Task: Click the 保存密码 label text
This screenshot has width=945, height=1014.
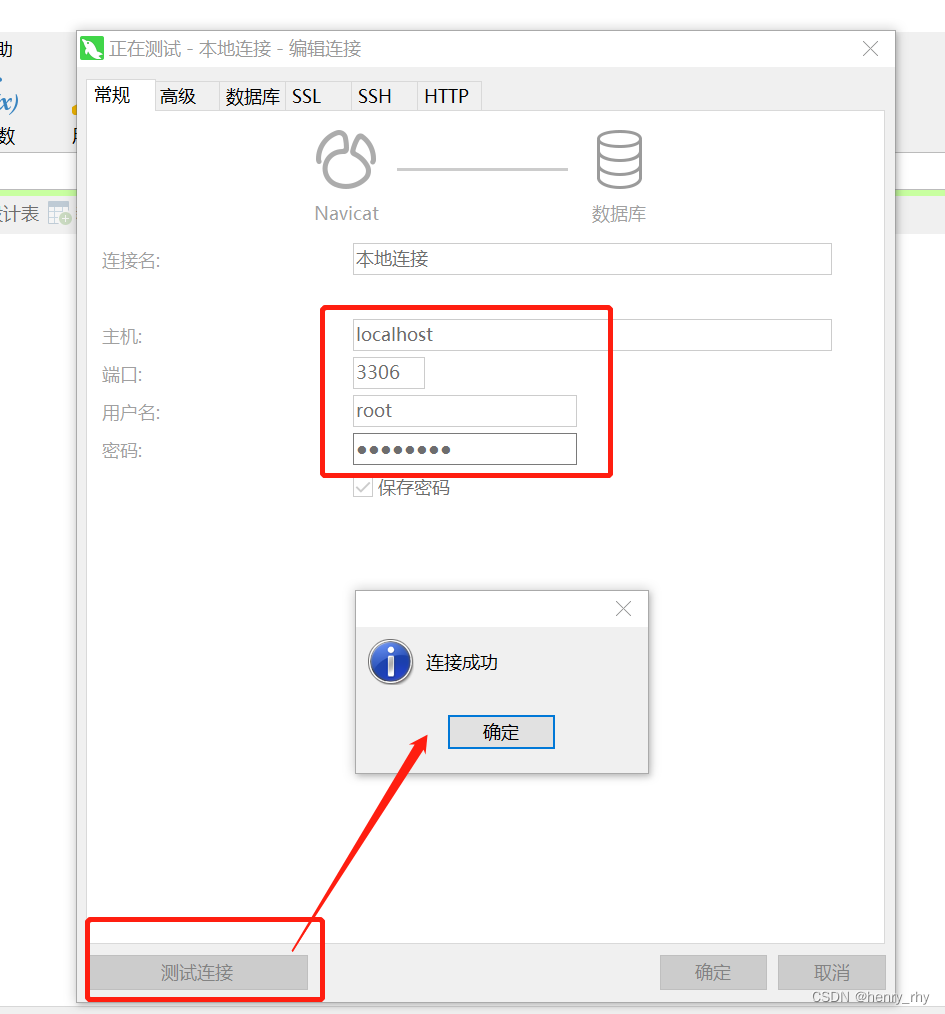Action: pyautogui.click(x=414, y=488)
